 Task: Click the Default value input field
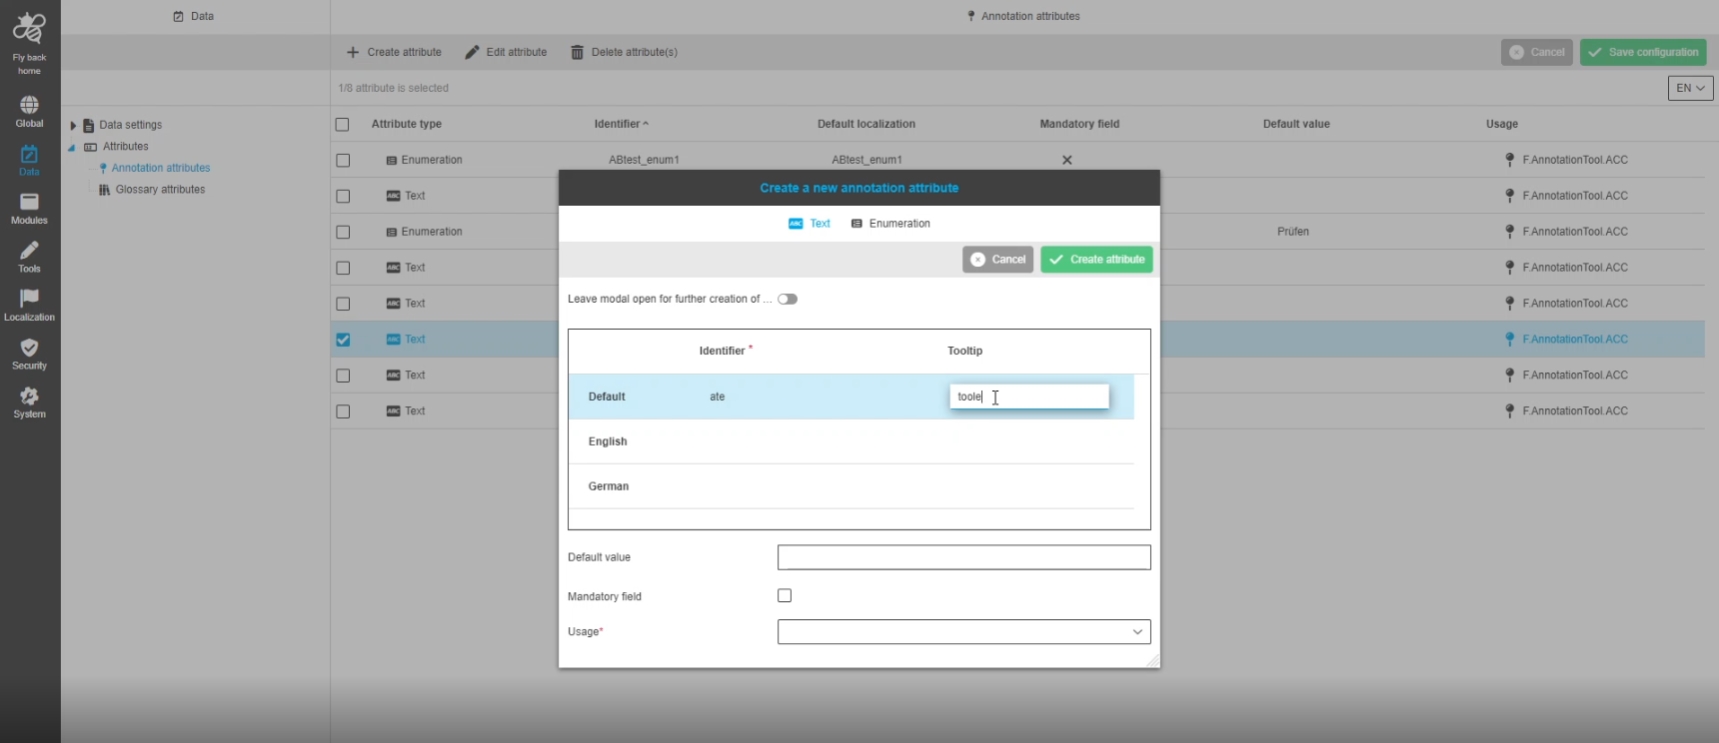coord(964,557)
